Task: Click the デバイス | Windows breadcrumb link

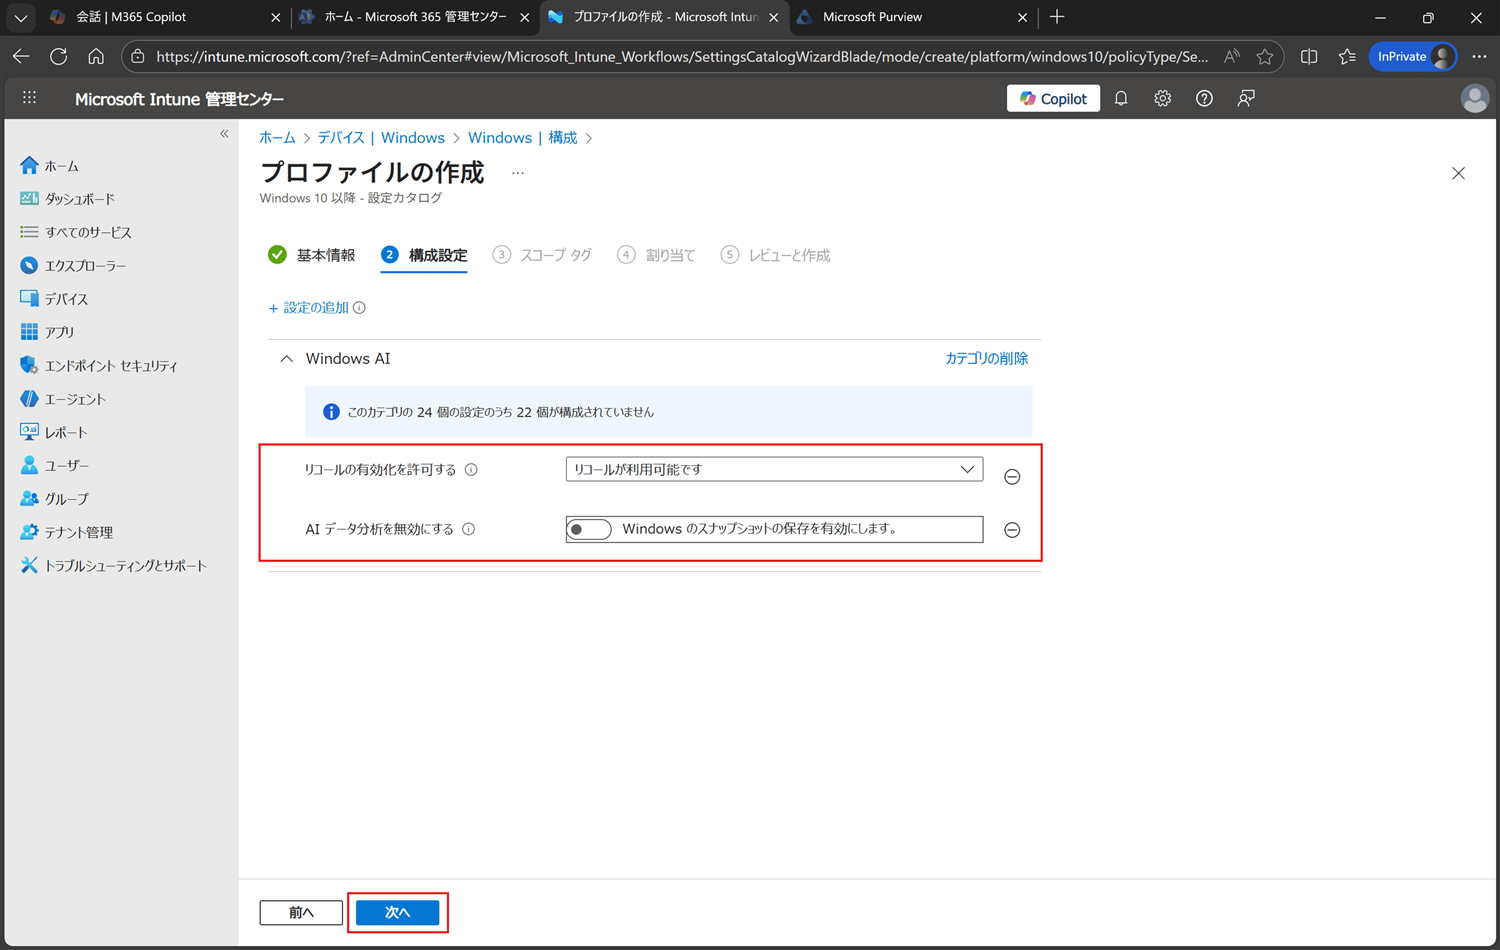Action: point(381,138)
